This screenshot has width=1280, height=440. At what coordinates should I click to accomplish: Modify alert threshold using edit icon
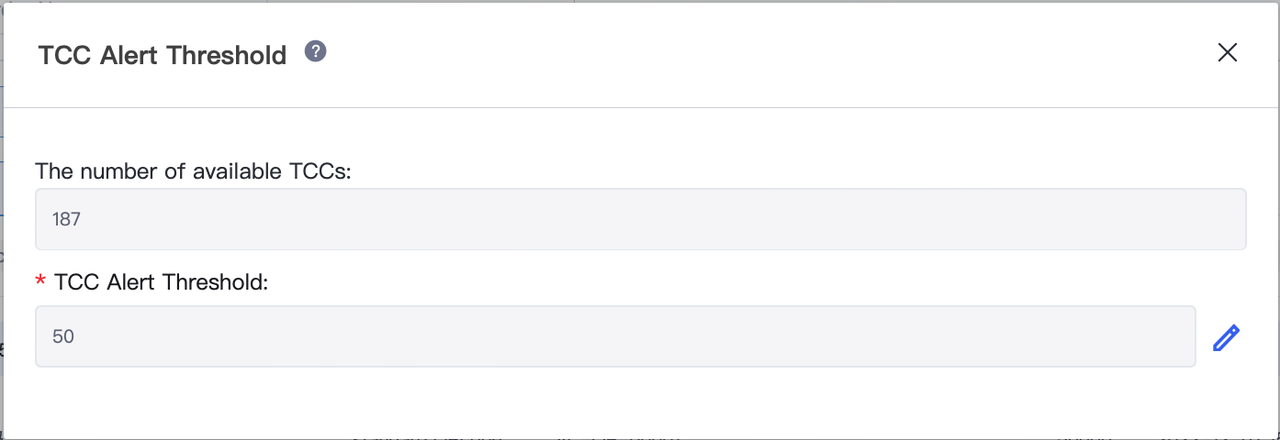(1226, 338)
